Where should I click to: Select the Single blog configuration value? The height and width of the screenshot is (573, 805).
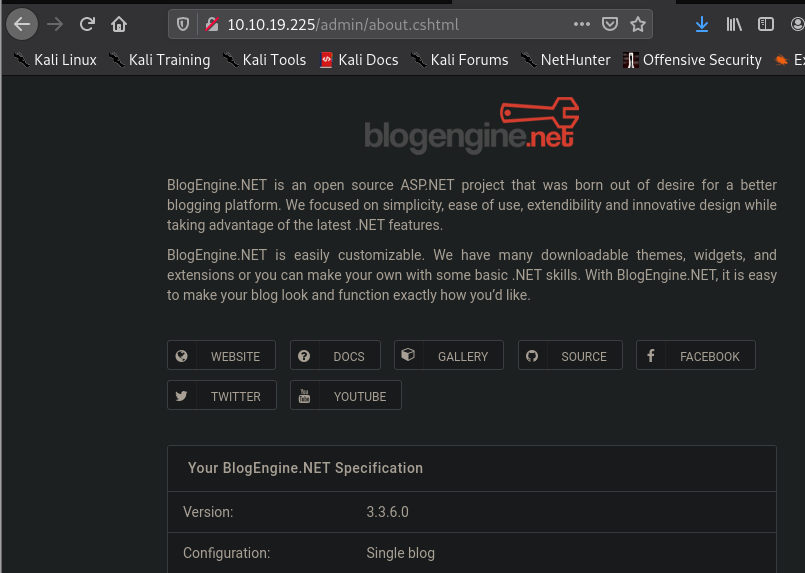click(400, 553)
